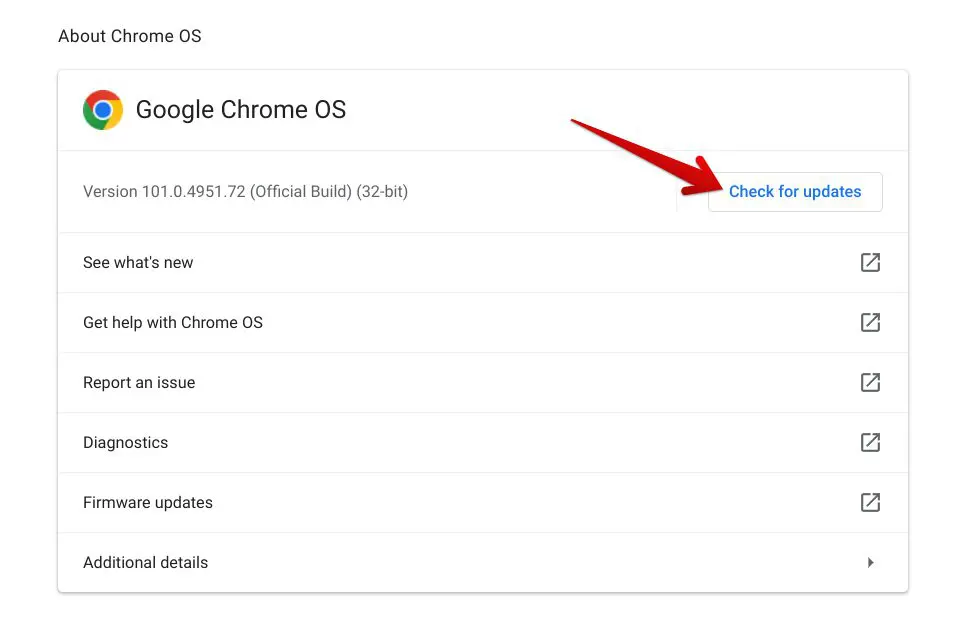Click the red arrow annotation graphic
The width and height of the screenshot is (961, 631).
coord(647,157)
